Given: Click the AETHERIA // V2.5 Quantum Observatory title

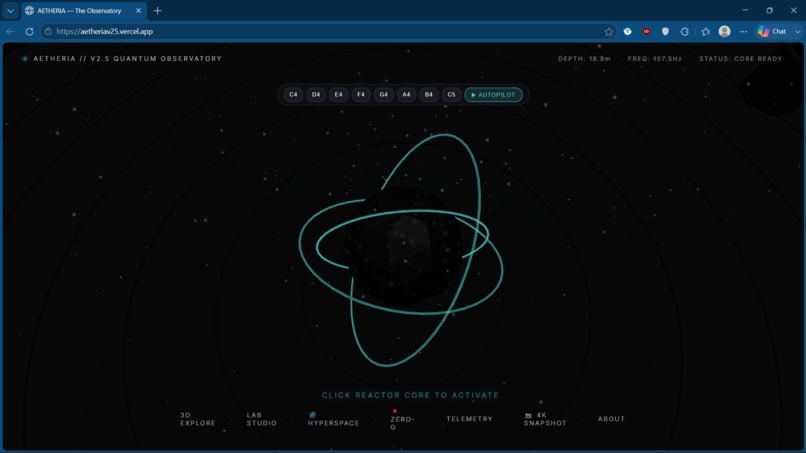Looking at the screenshot, I should click(127, 59).
